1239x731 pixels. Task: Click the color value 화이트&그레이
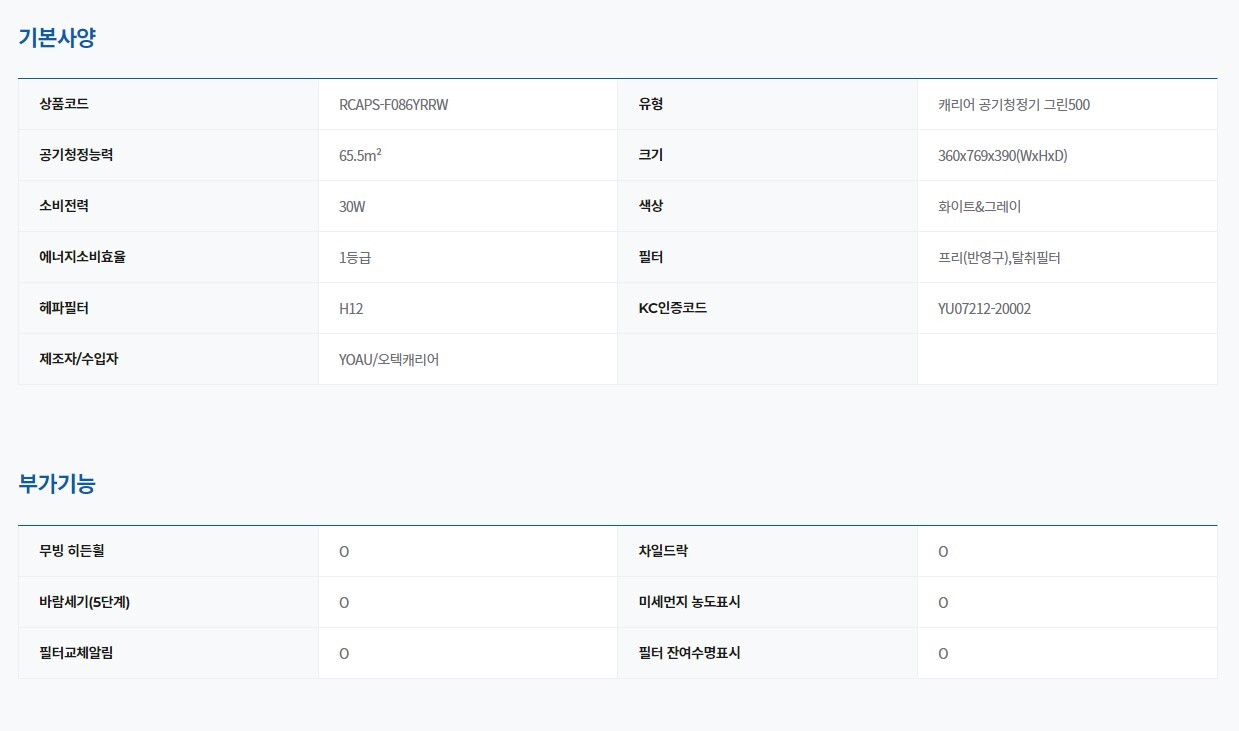click(x=979, y=207)
